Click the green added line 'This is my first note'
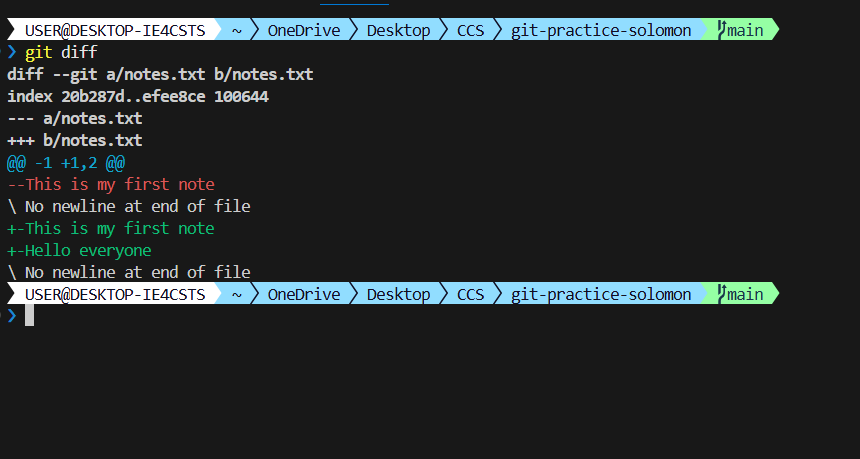 [112, 228]
